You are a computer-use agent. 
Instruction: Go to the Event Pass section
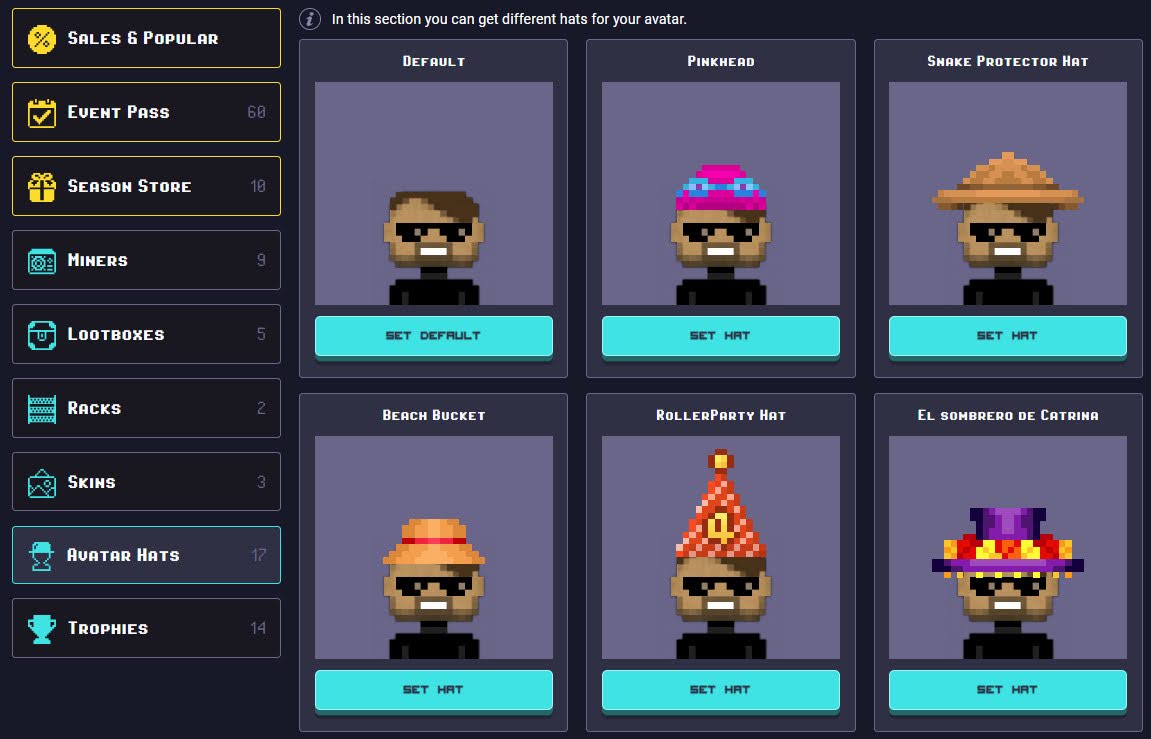tap(146, 112)
